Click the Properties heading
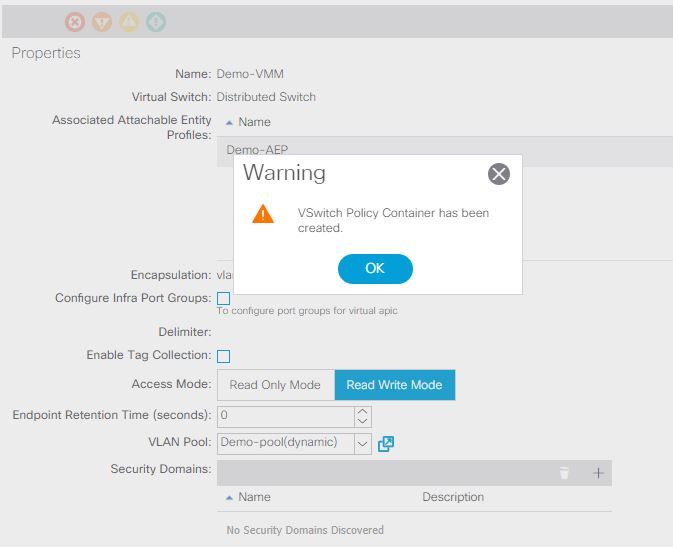Viewport: 673px width, 547px height. [46, 53]
